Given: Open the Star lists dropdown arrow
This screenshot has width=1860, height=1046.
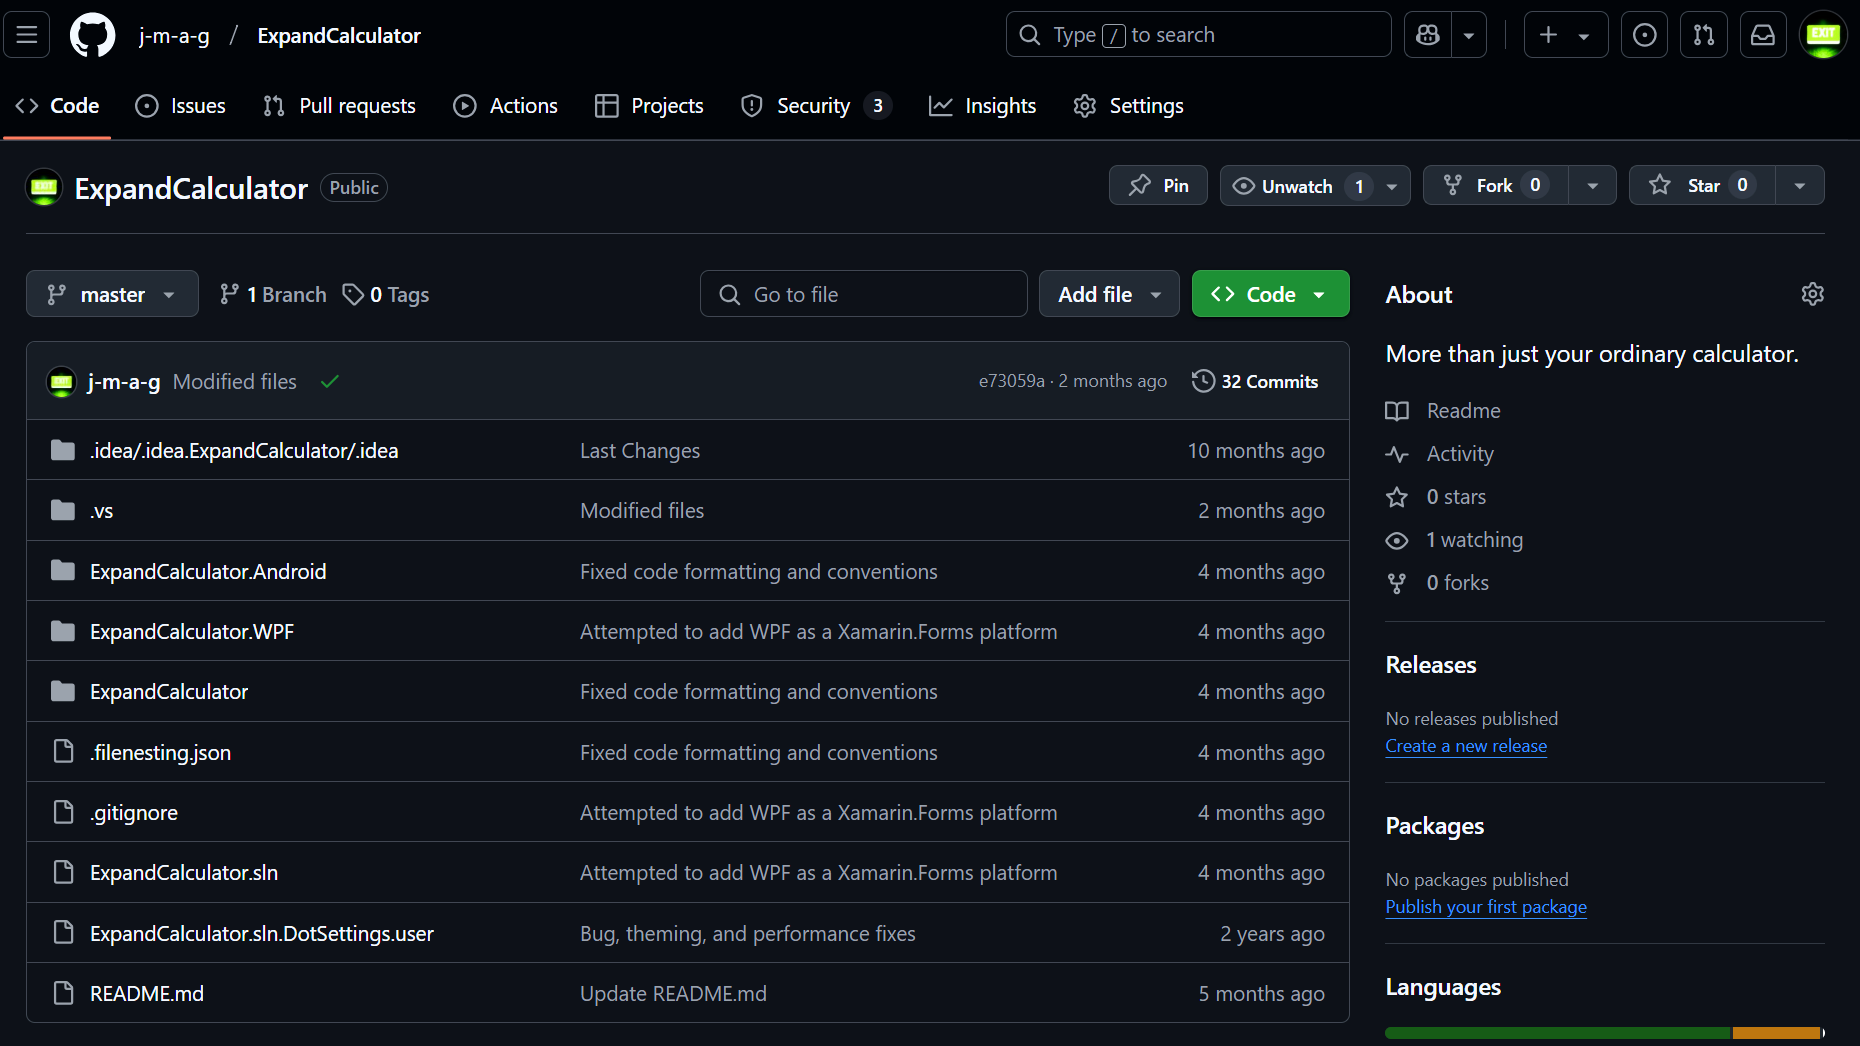Looking at the screenshot, I should tap(1800, 185).
